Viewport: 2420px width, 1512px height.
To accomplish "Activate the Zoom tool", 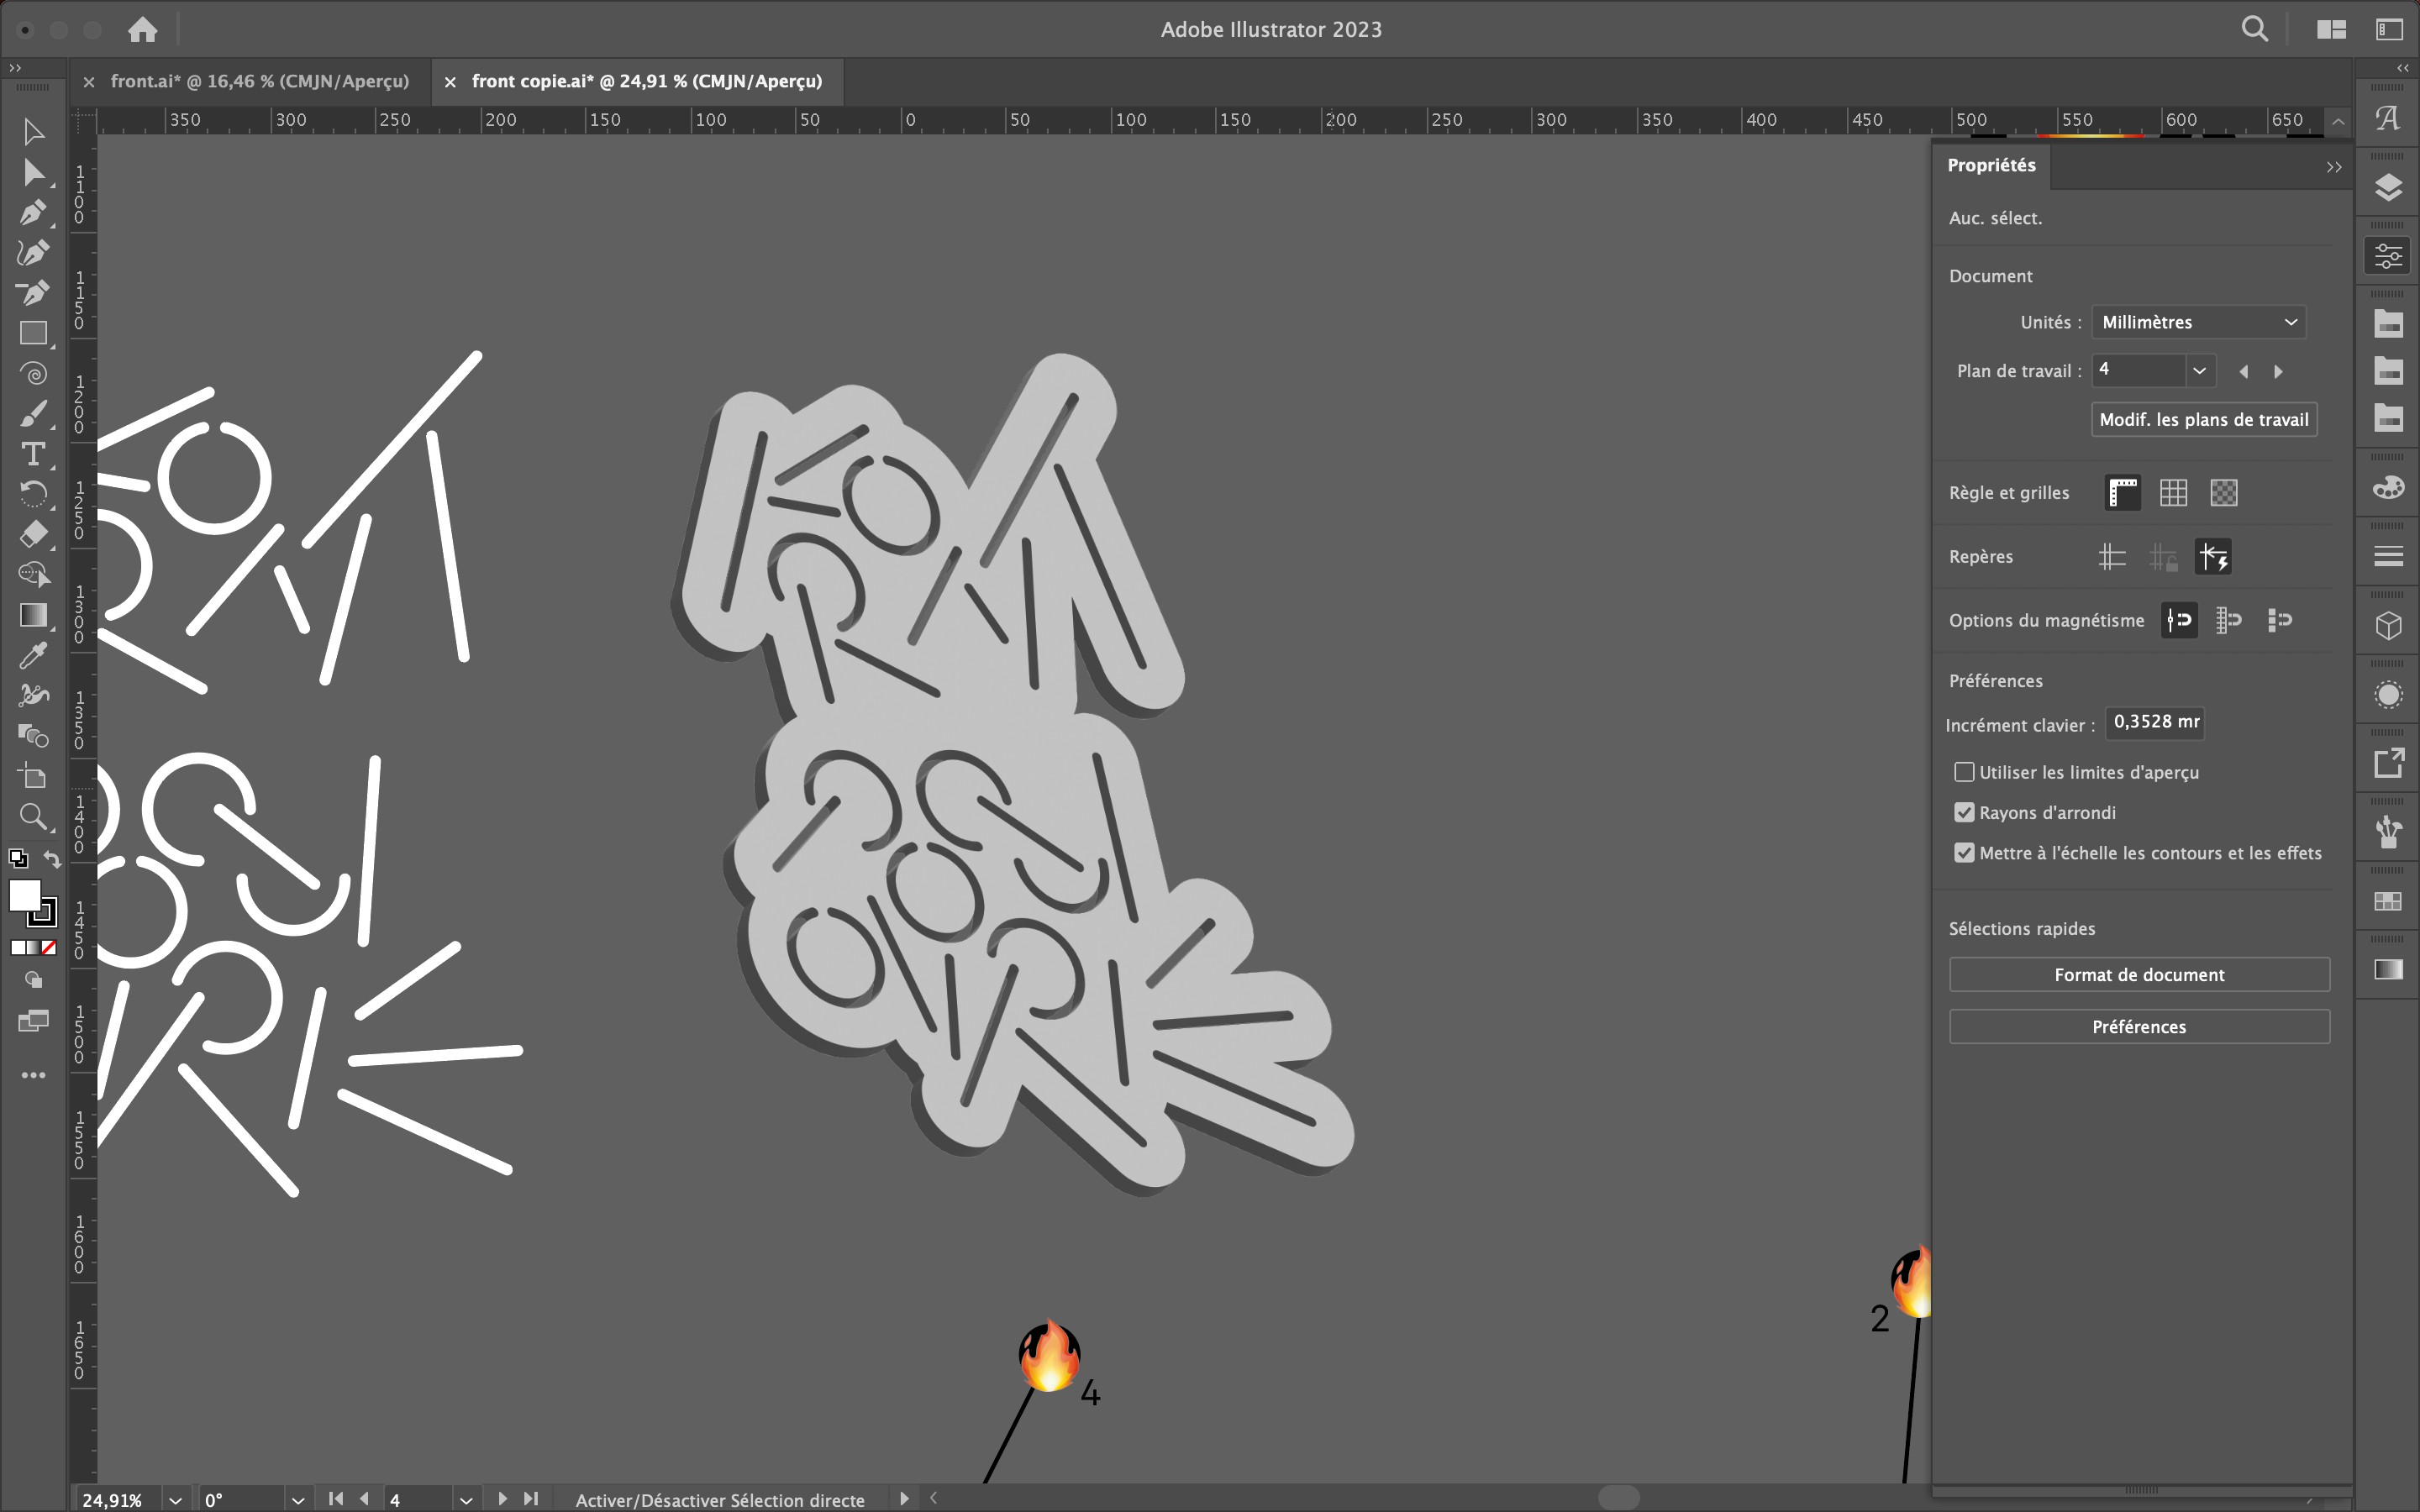I will (x=32, y=817).
